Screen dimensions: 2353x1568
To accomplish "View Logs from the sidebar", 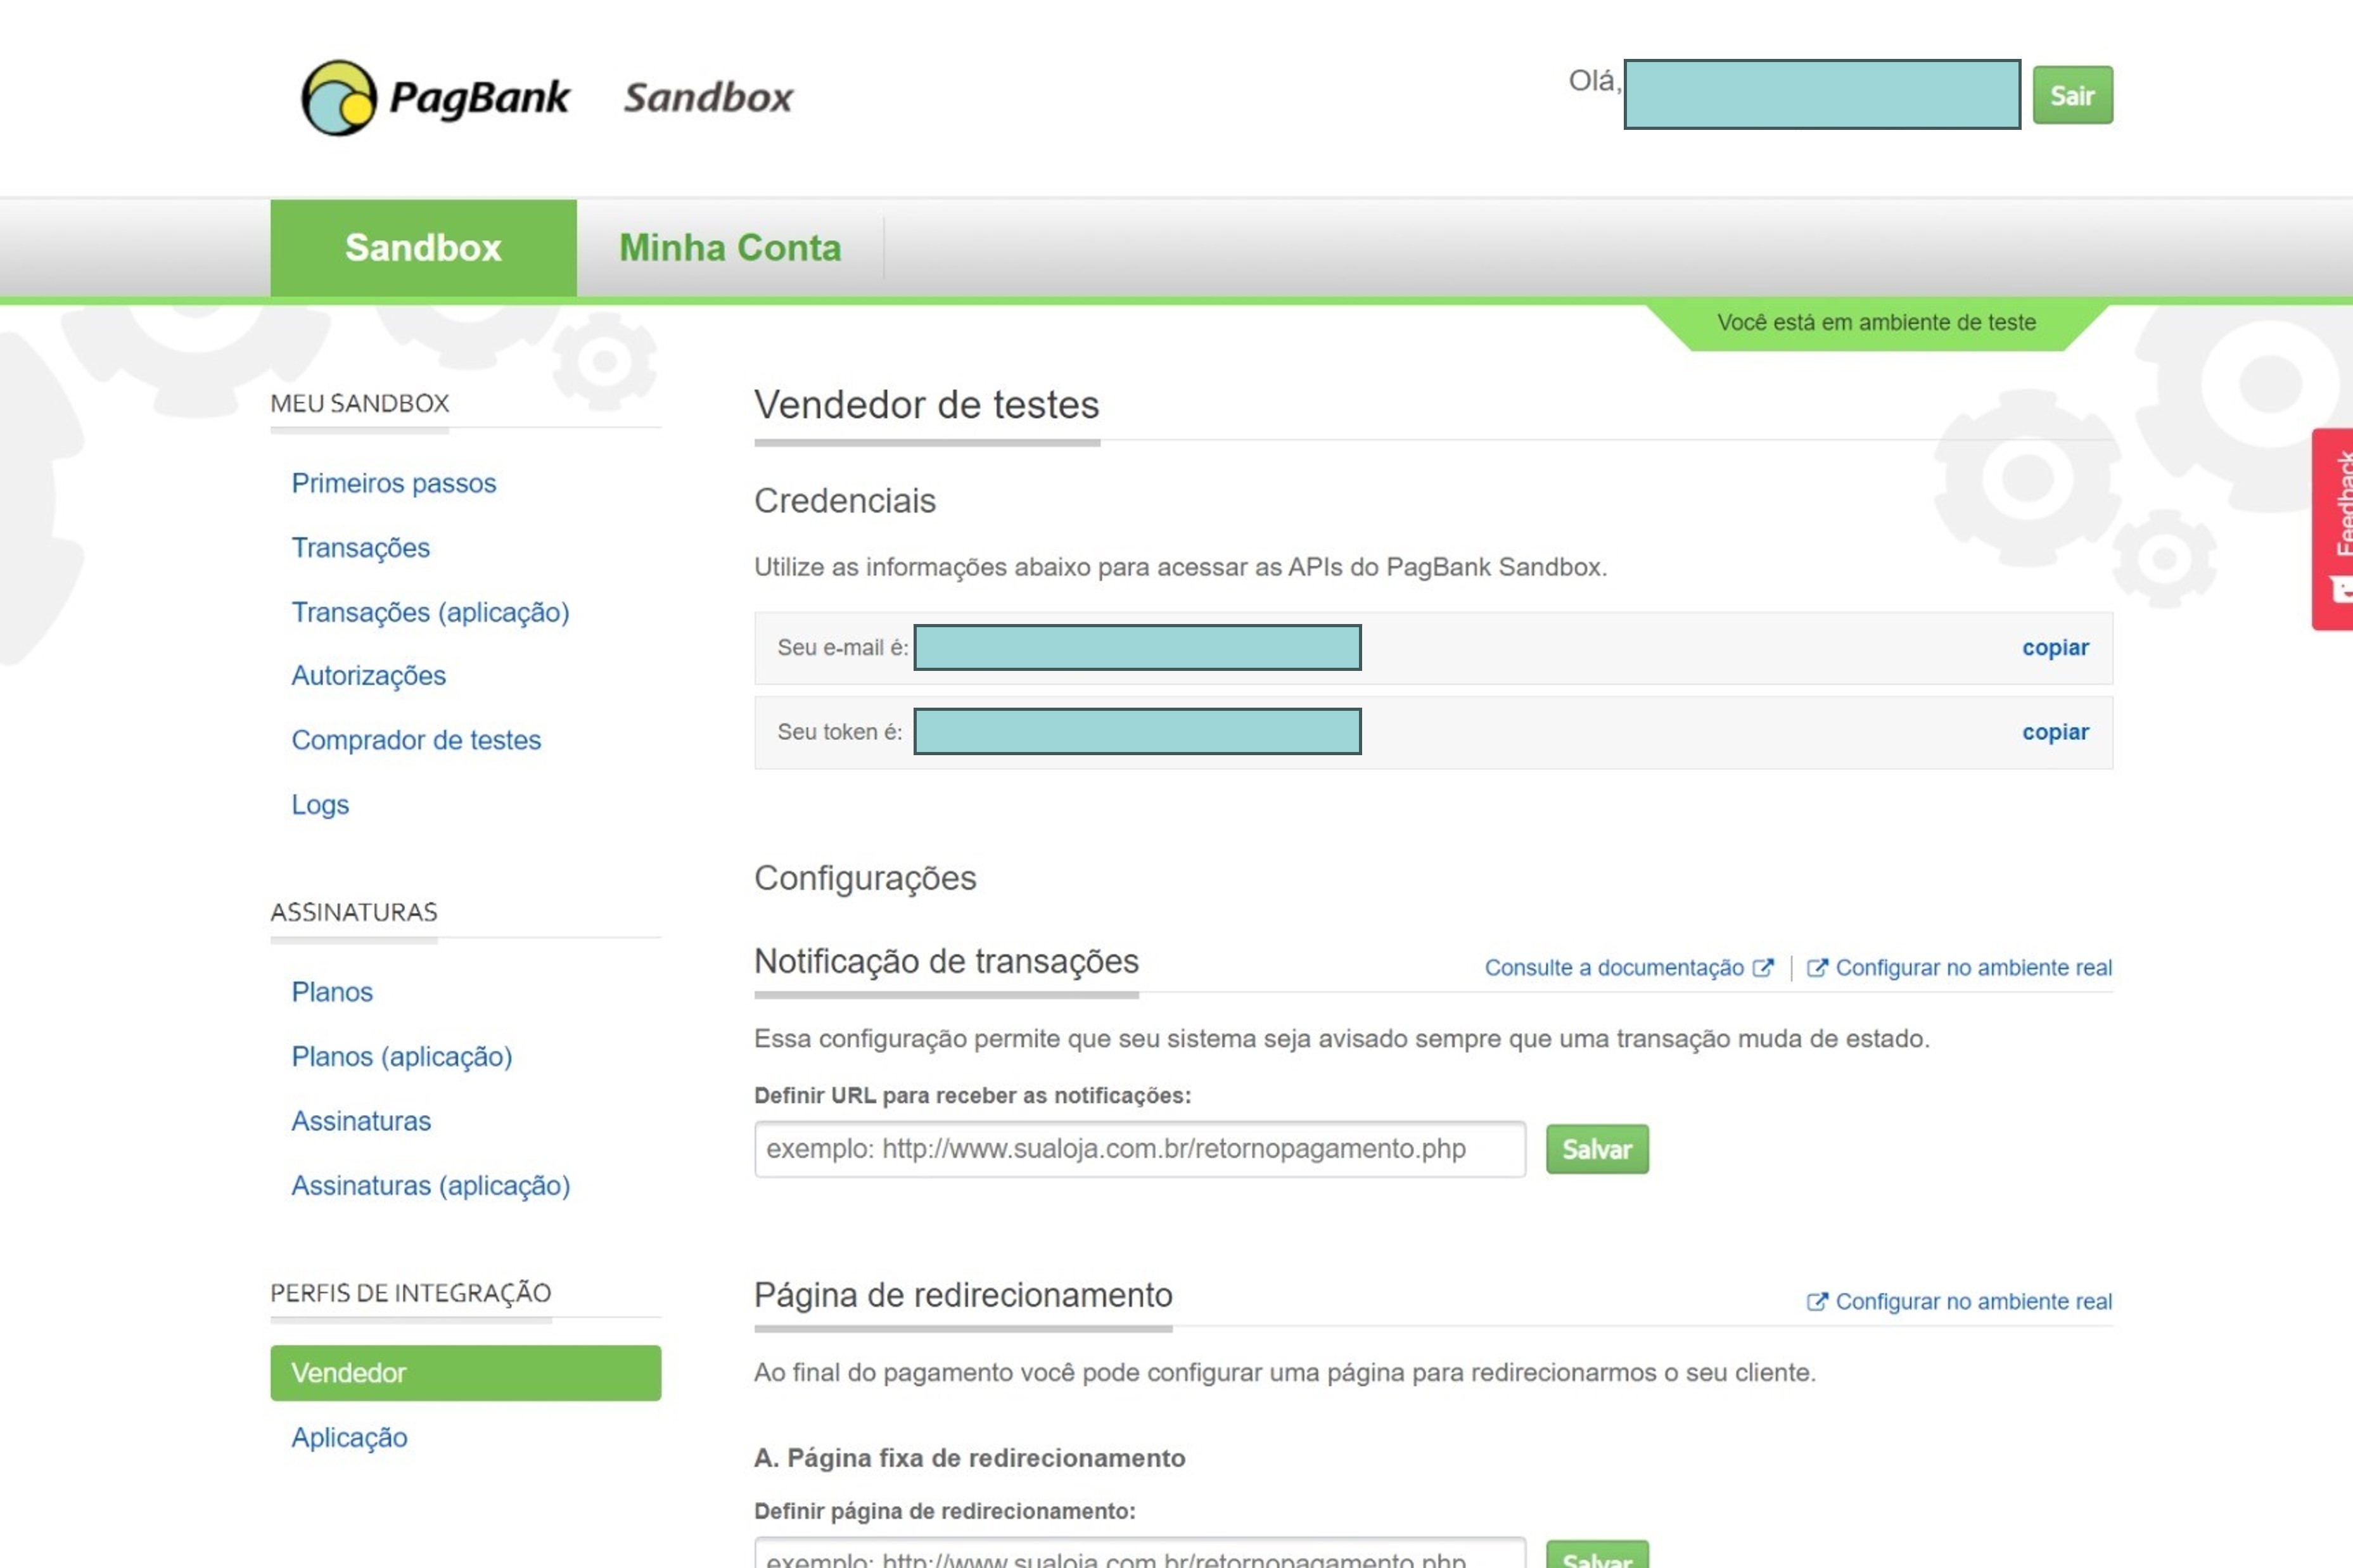I will [320, 805].
